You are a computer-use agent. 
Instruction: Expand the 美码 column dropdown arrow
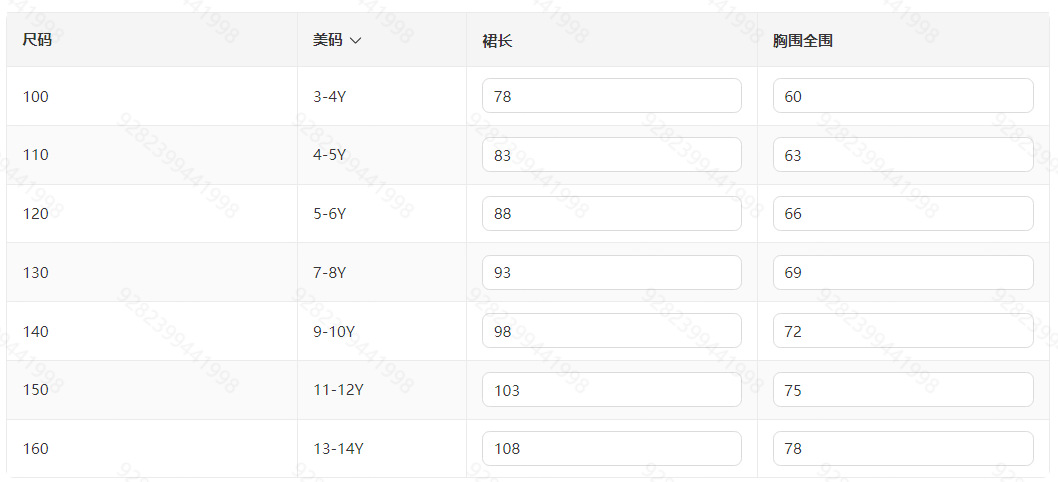(x=355, y=41)
